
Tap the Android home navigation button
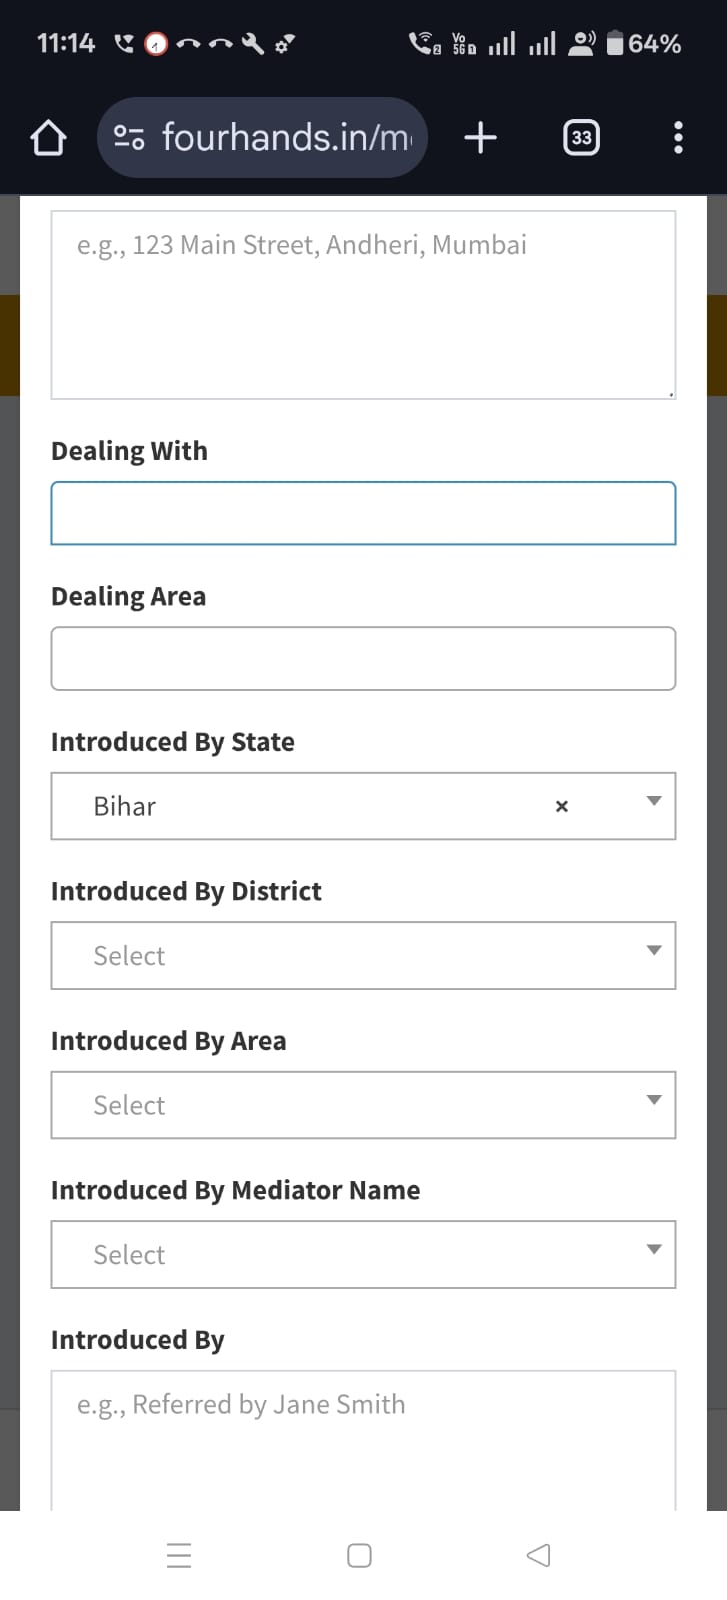click(360, 1555)
